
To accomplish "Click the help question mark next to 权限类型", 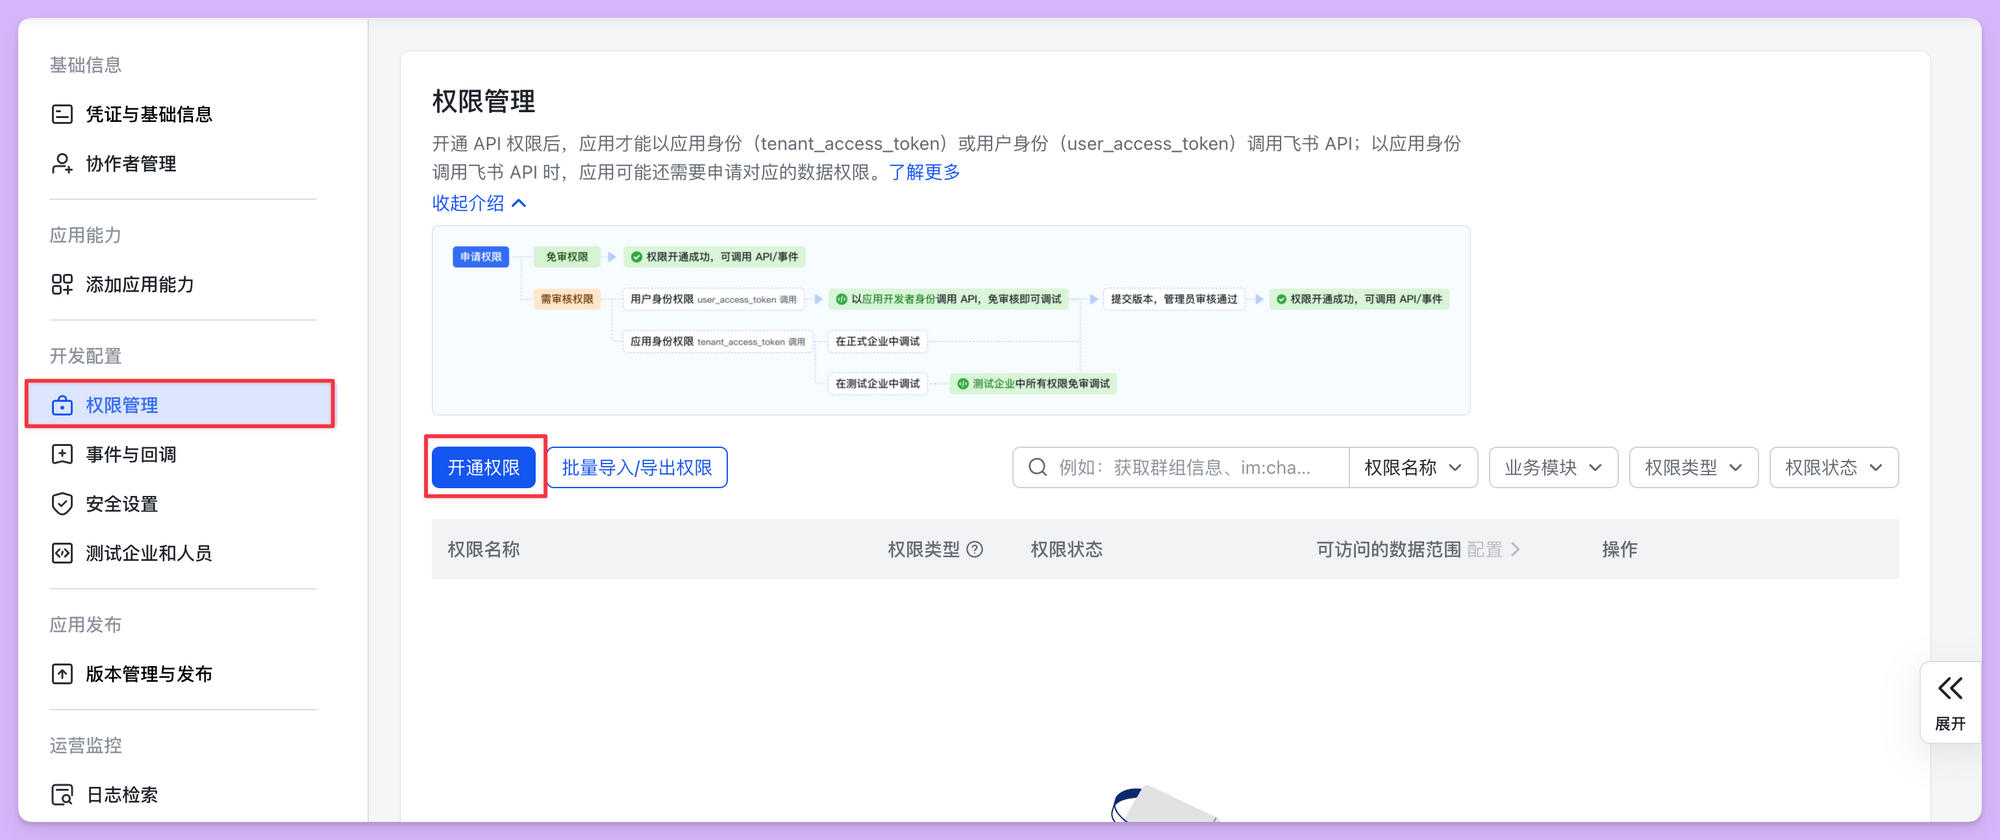I will [975, 549].
